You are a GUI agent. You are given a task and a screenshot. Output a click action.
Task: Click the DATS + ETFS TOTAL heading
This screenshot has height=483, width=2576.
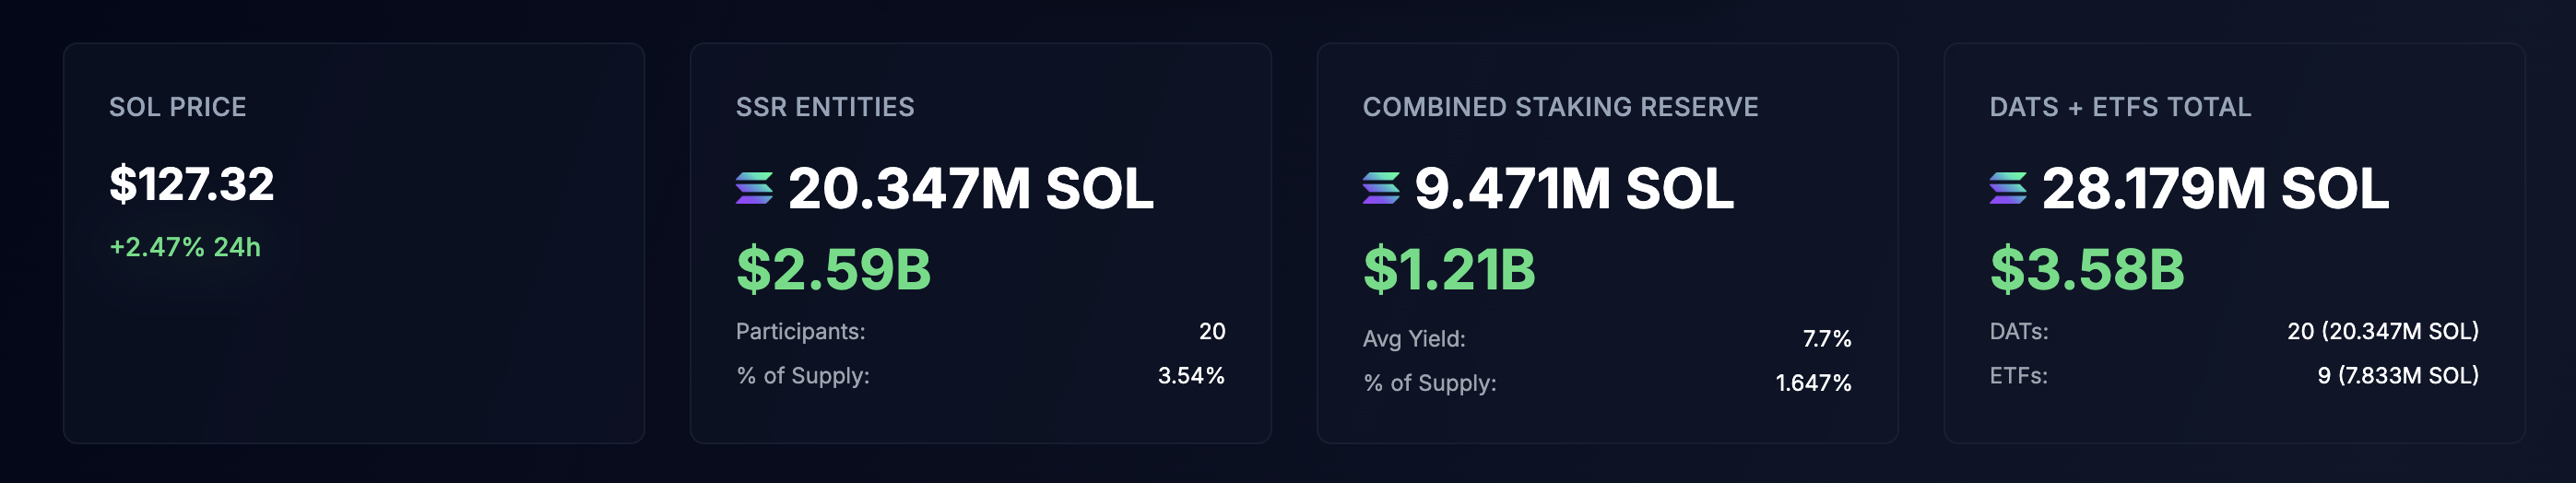point(2120,107)
